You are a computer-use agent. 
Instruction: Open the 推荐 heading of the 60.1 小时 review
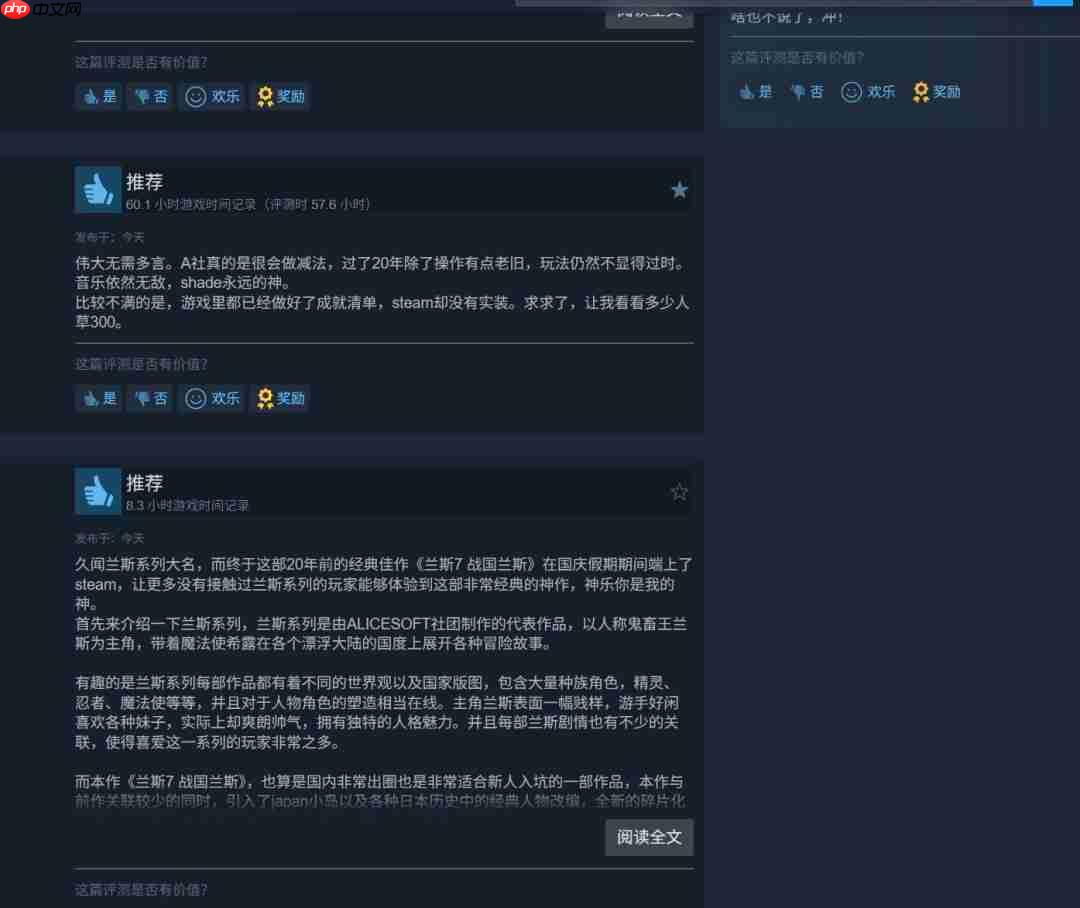[145, 182]
